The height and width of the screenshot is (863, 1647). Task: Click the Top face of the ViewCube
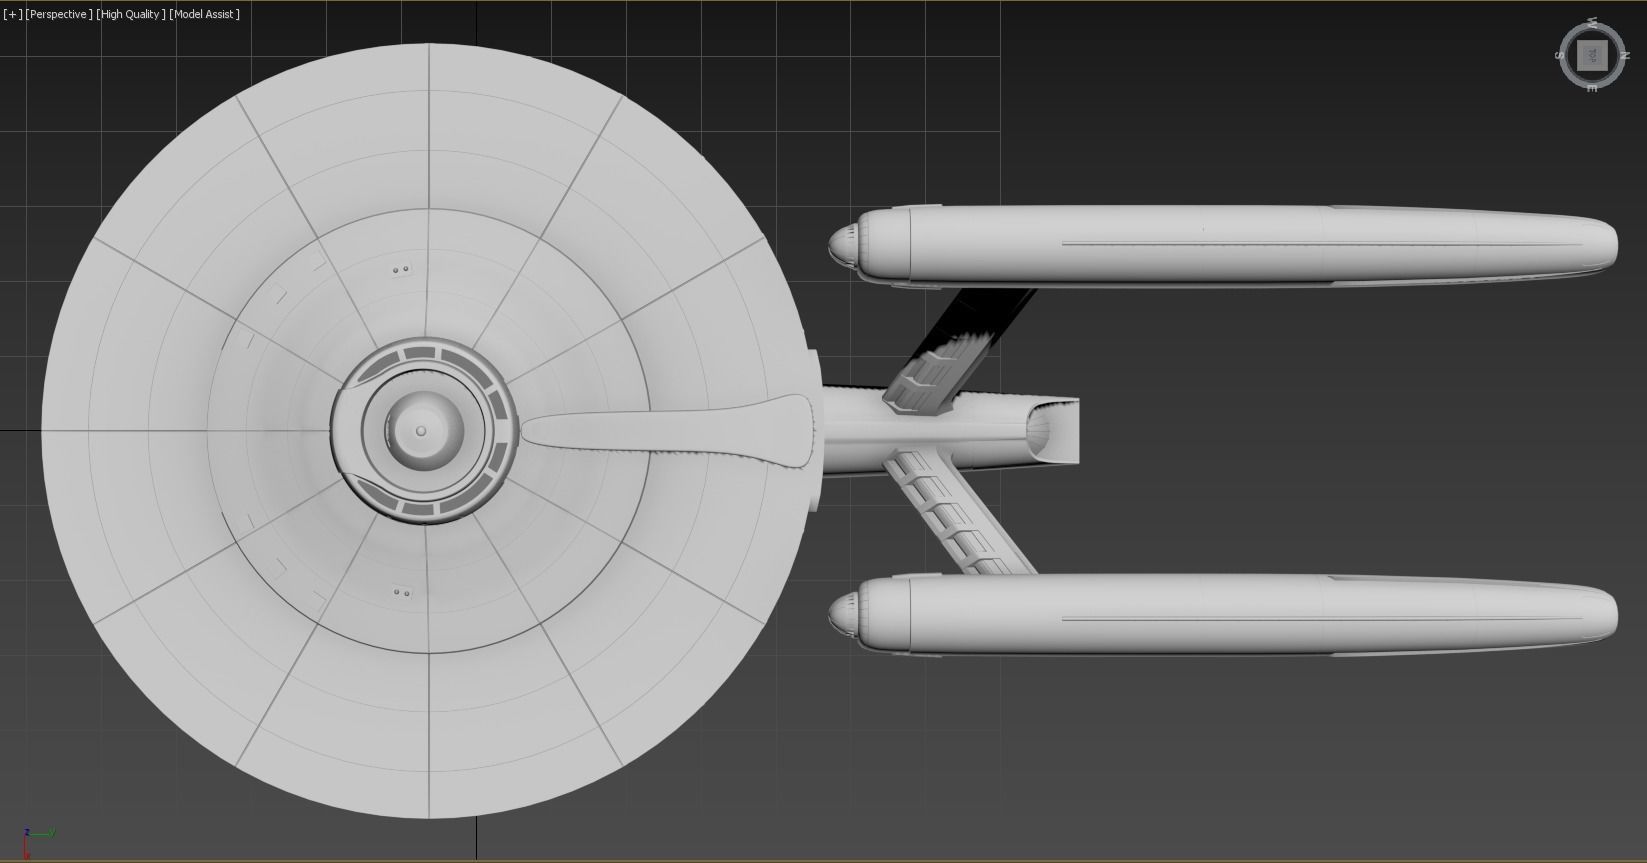pyautogui.click(x=1592, y=55)
